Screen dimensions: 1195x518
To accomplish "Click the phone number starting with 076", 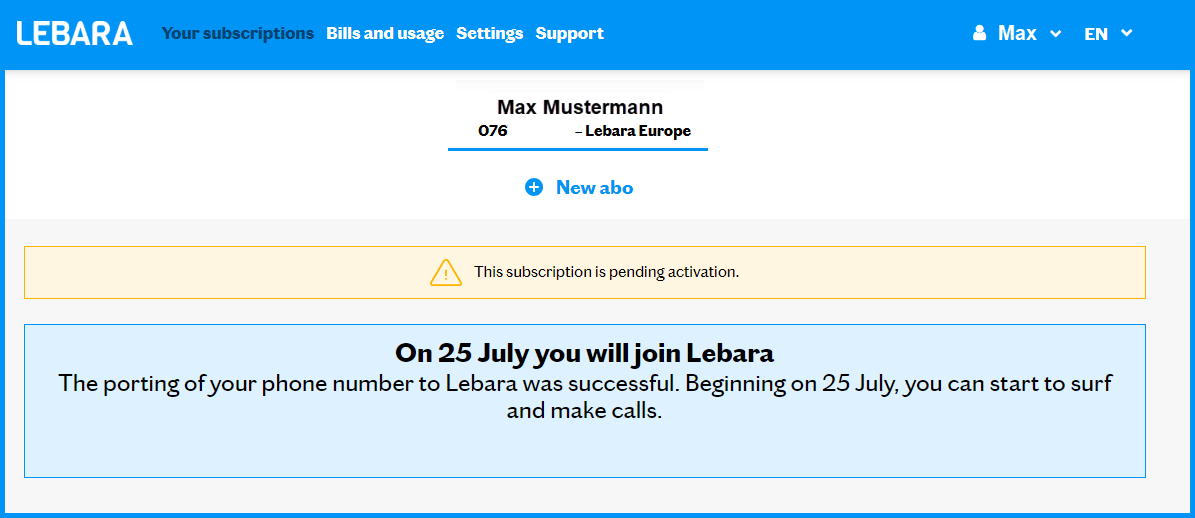I will click(493, 131).
